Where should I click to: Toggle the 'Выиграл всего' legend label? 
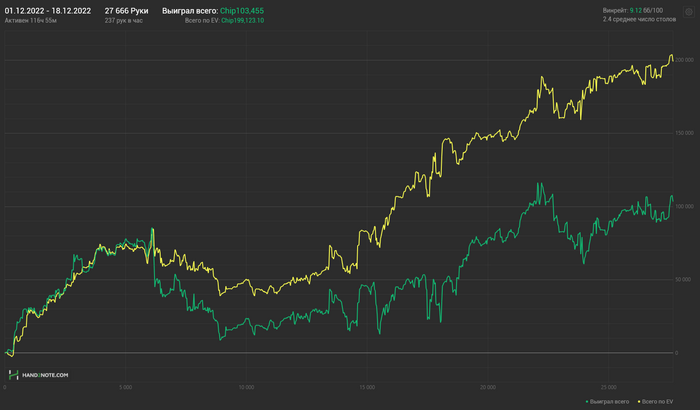(x=609, y=402)
